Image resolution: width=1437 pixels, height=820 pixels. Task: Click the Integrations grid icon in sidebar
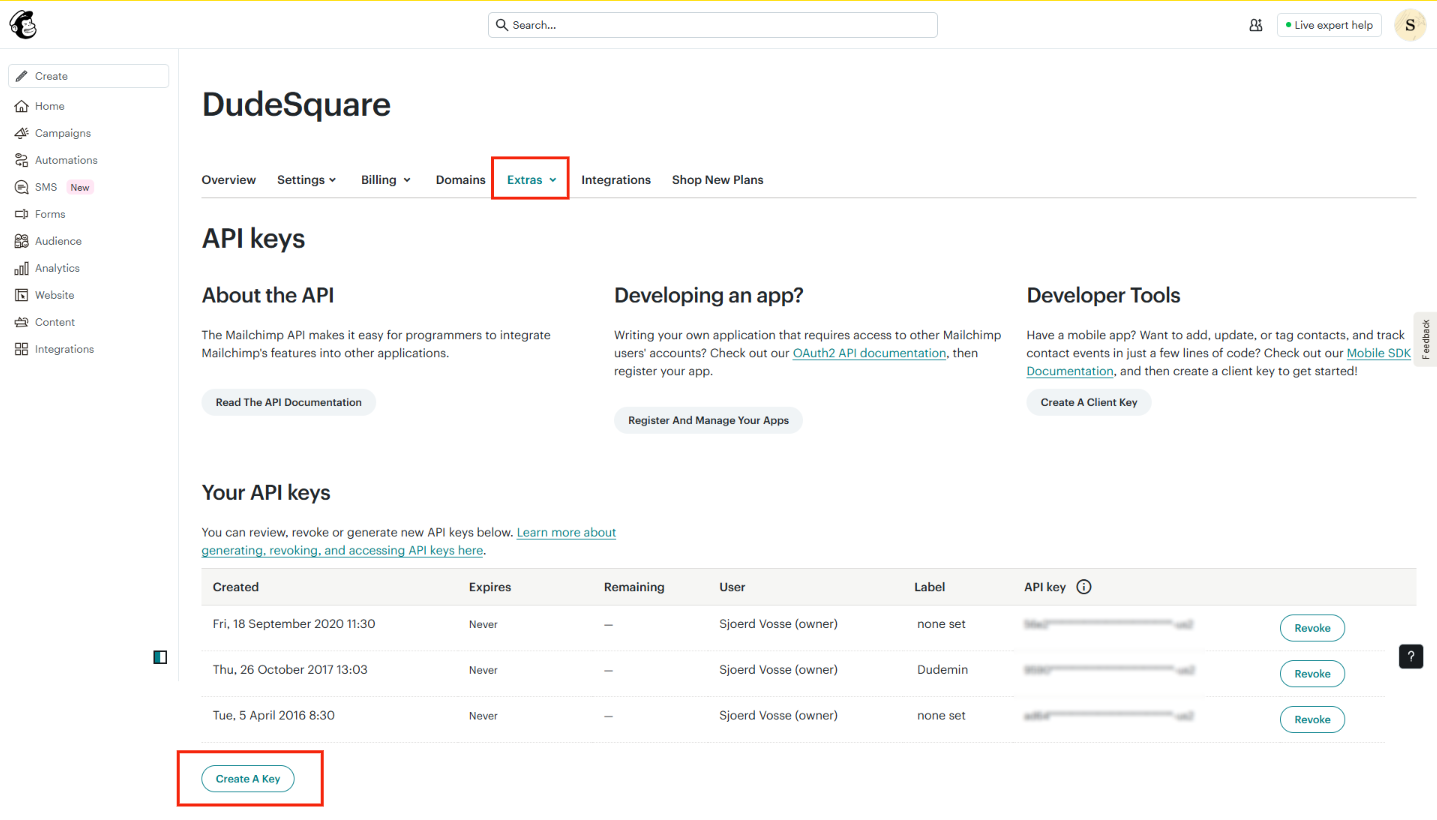pyautogui.click(x=22, y=349)
